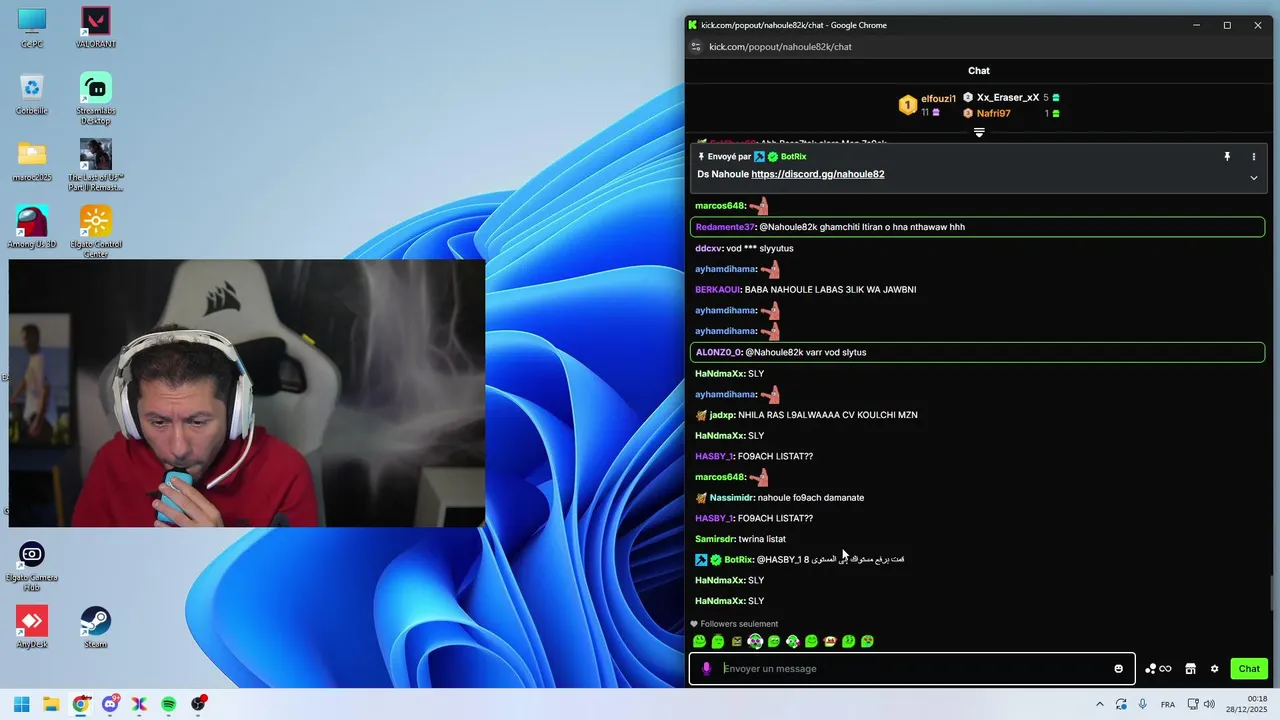1280x720 pixels.
Task: Open Spotify from taskbar
Action: [x=169, y=704]
